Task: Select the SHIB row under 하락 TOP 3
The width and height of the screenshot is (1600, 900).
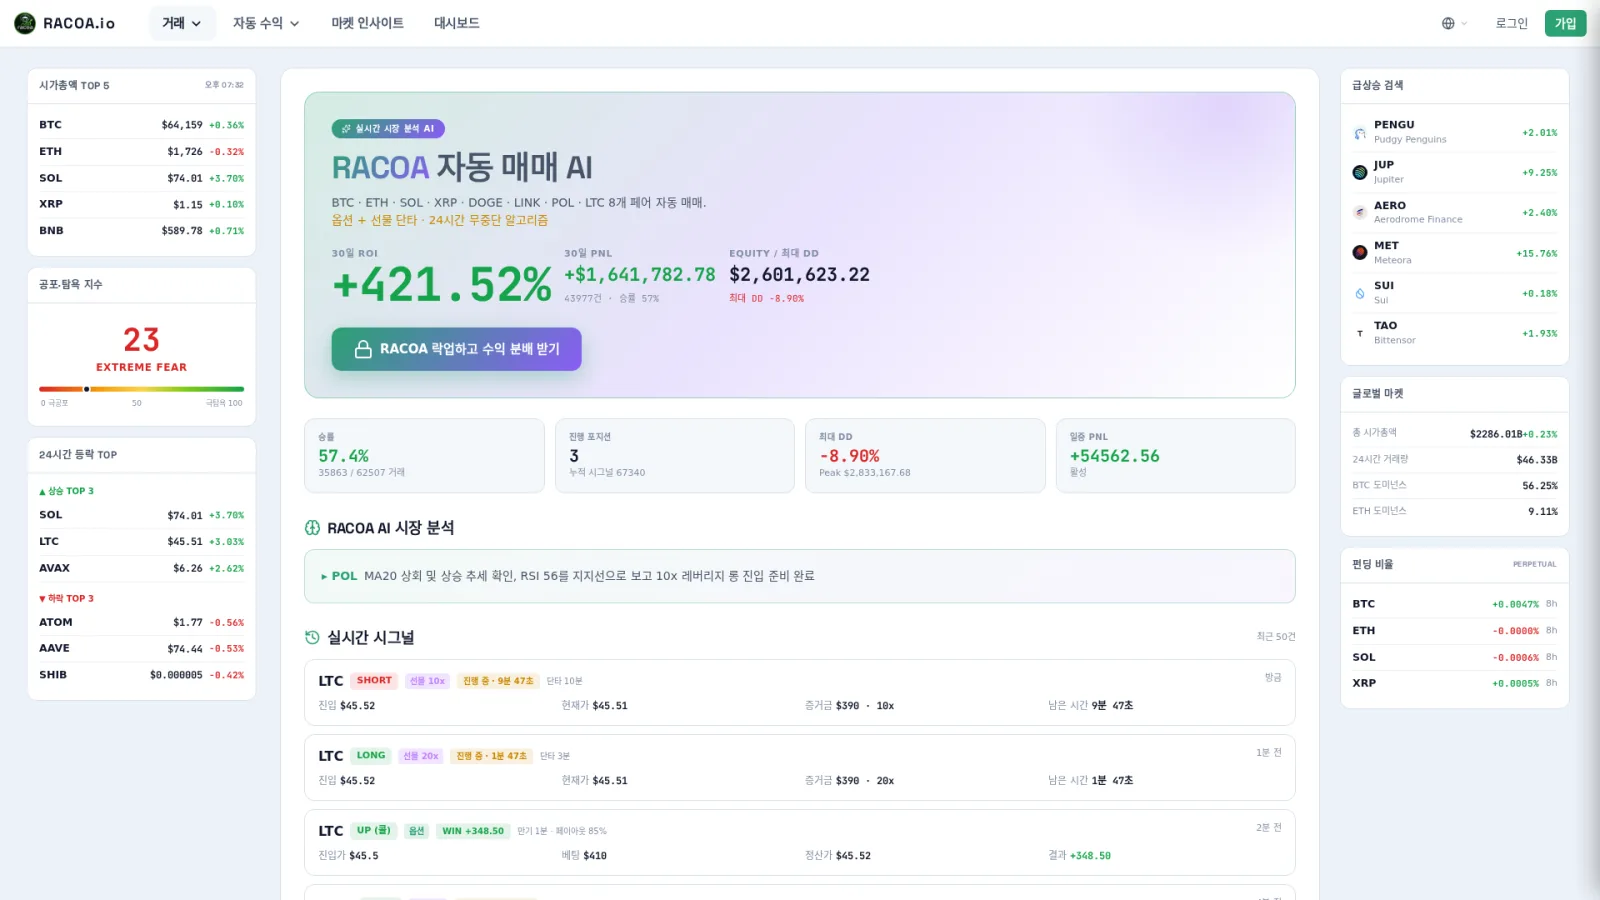Action: click(141, 675)
